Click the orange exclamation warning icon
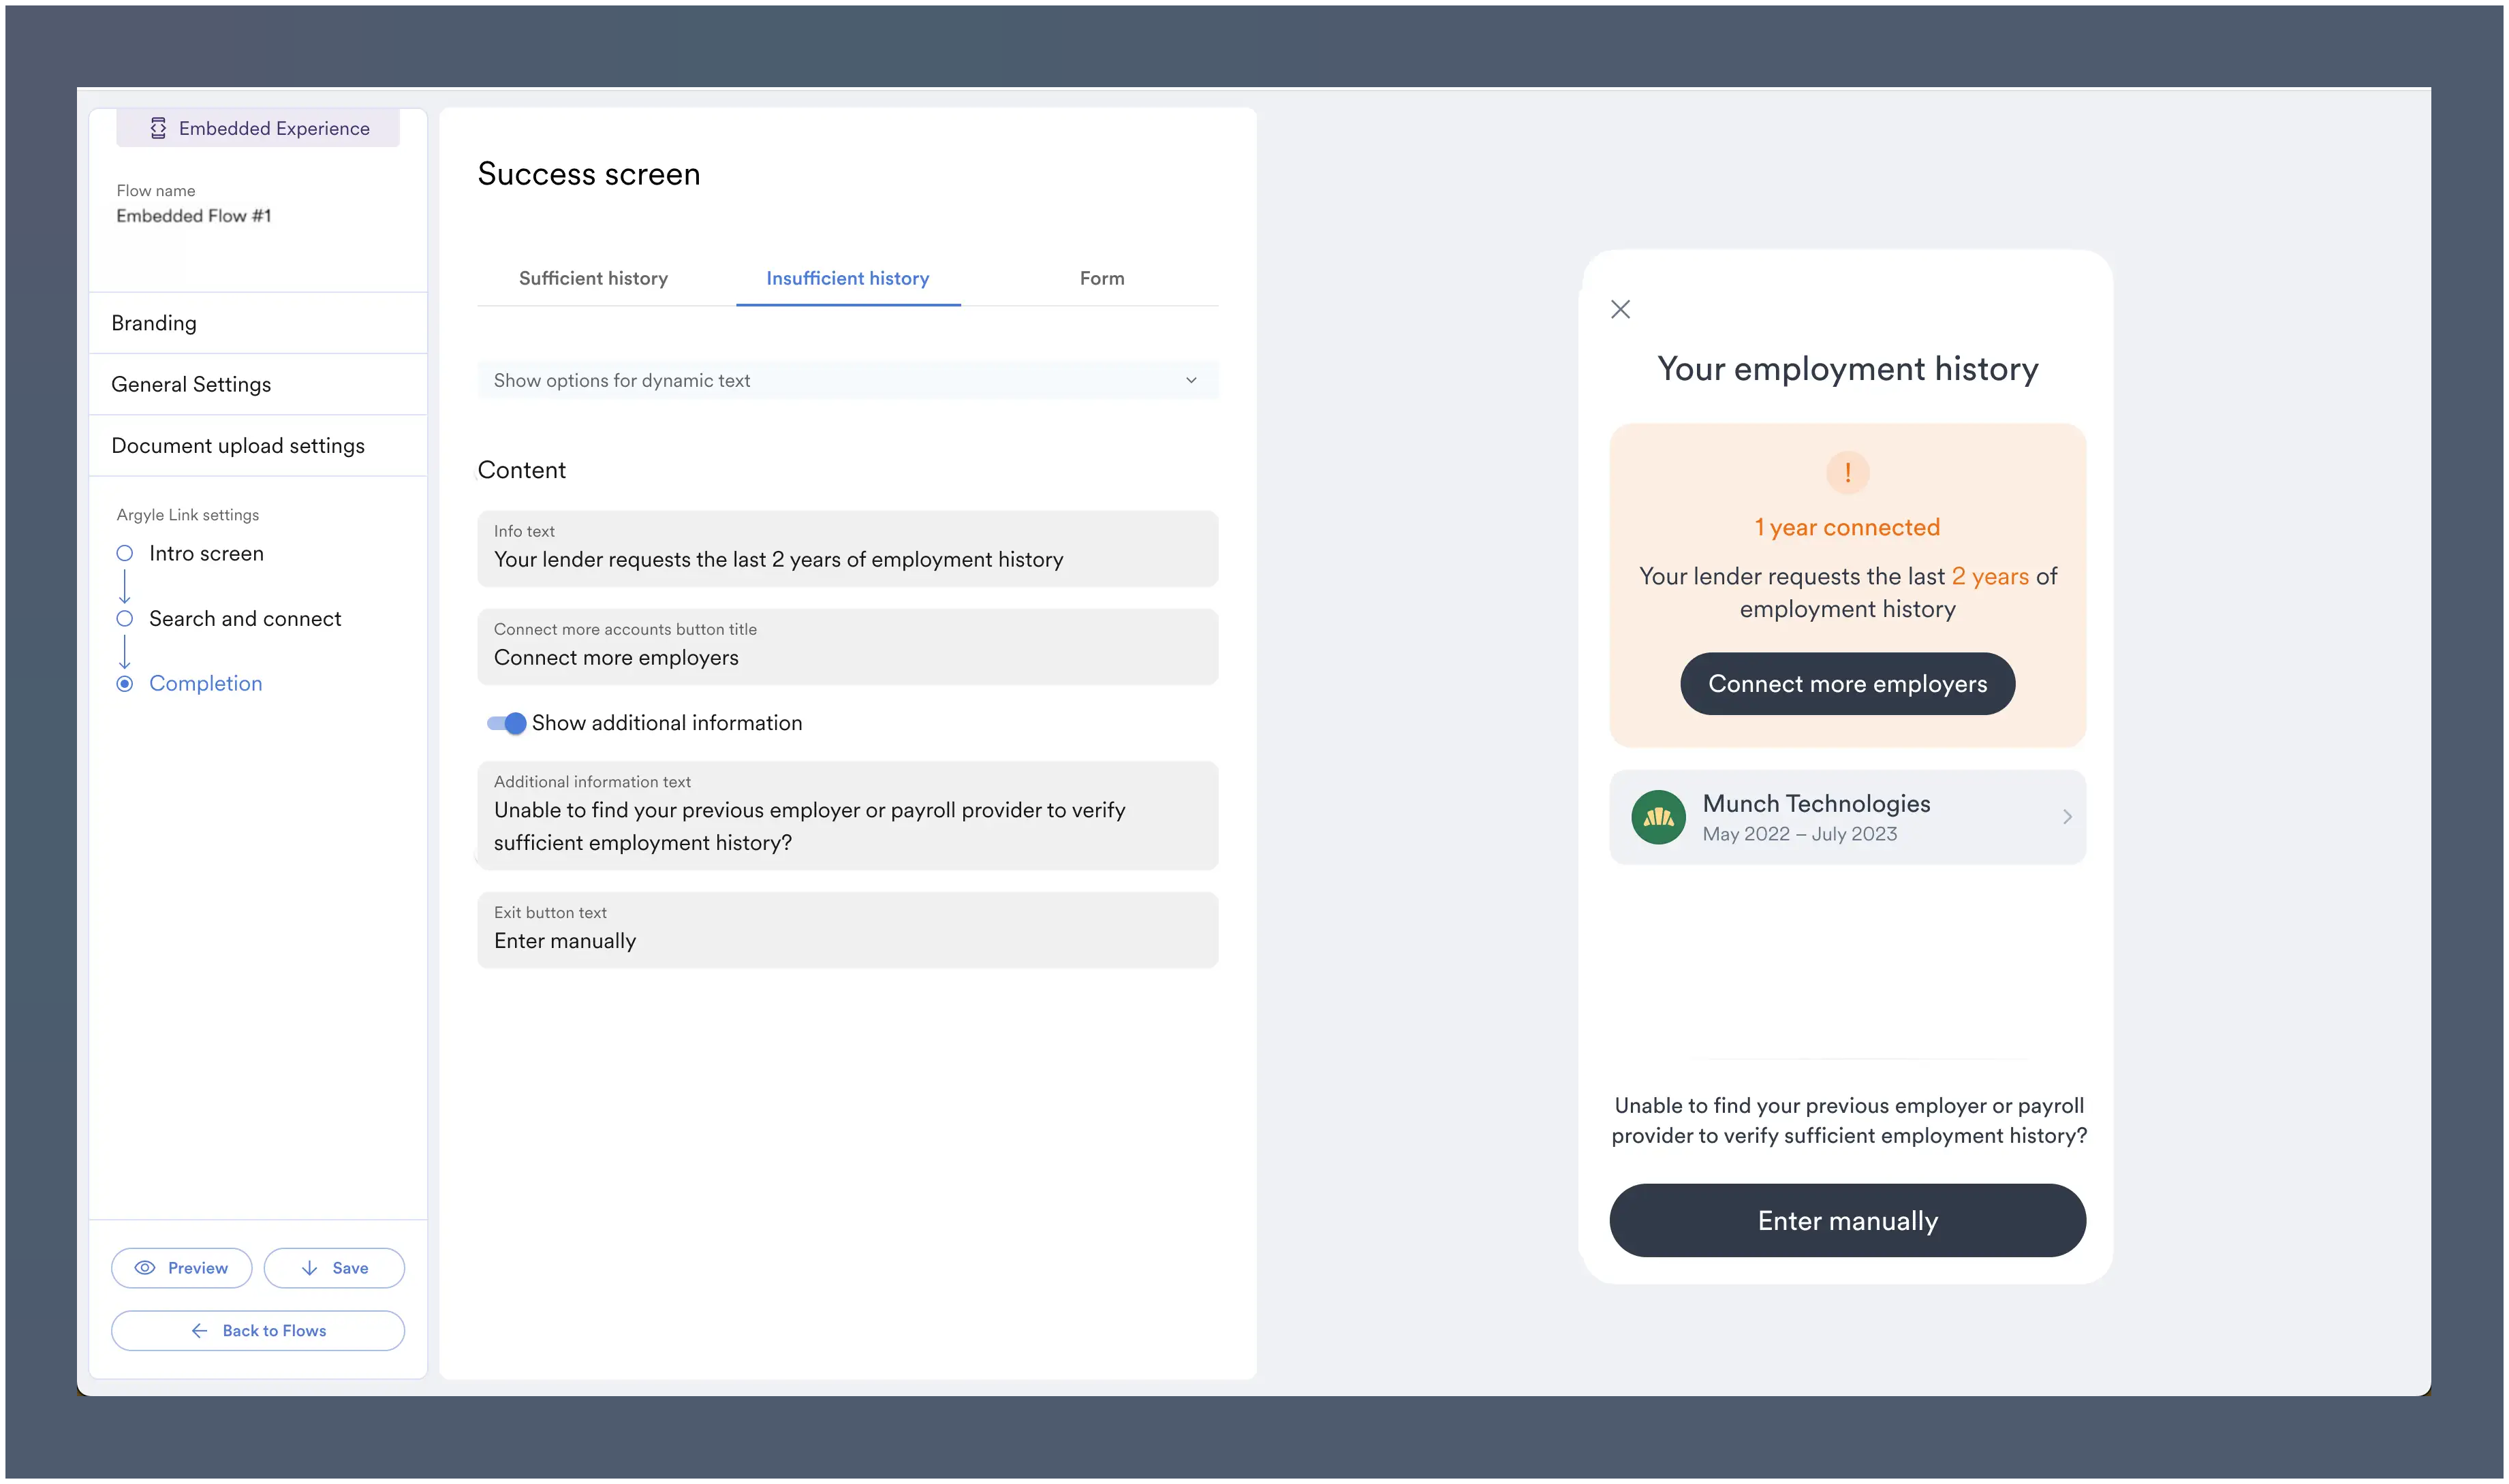Screen dimensions: 2509x1484 point(1847,472)
